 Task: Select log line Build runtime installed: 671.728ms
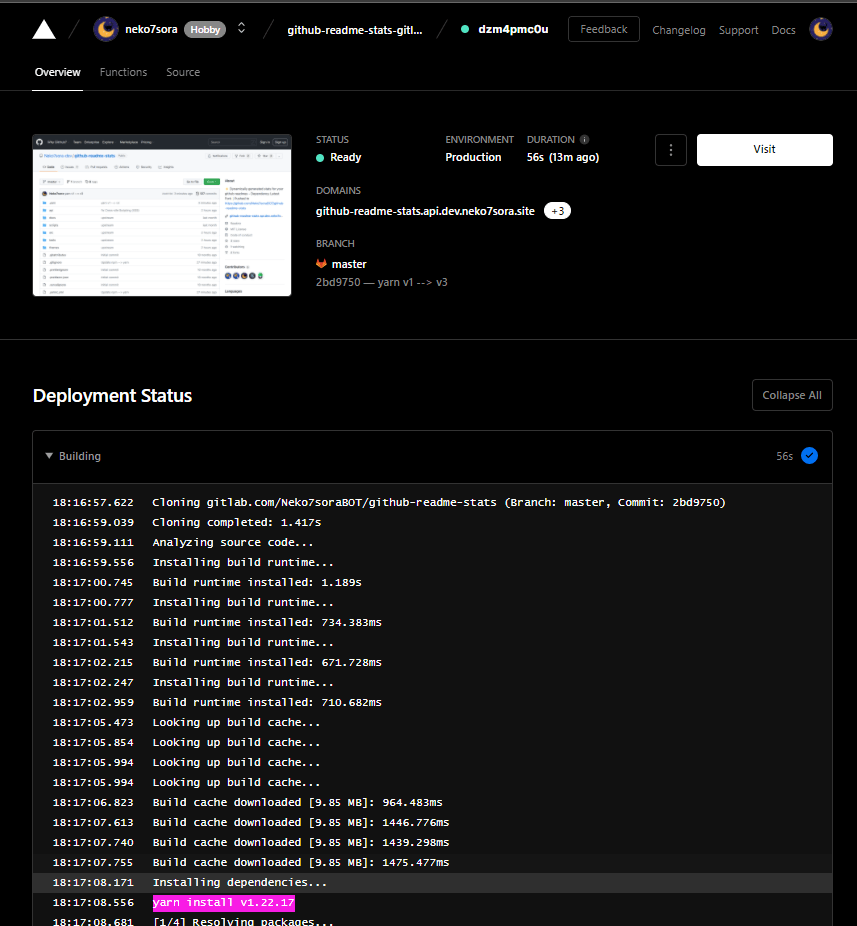[x=432, y=663]
